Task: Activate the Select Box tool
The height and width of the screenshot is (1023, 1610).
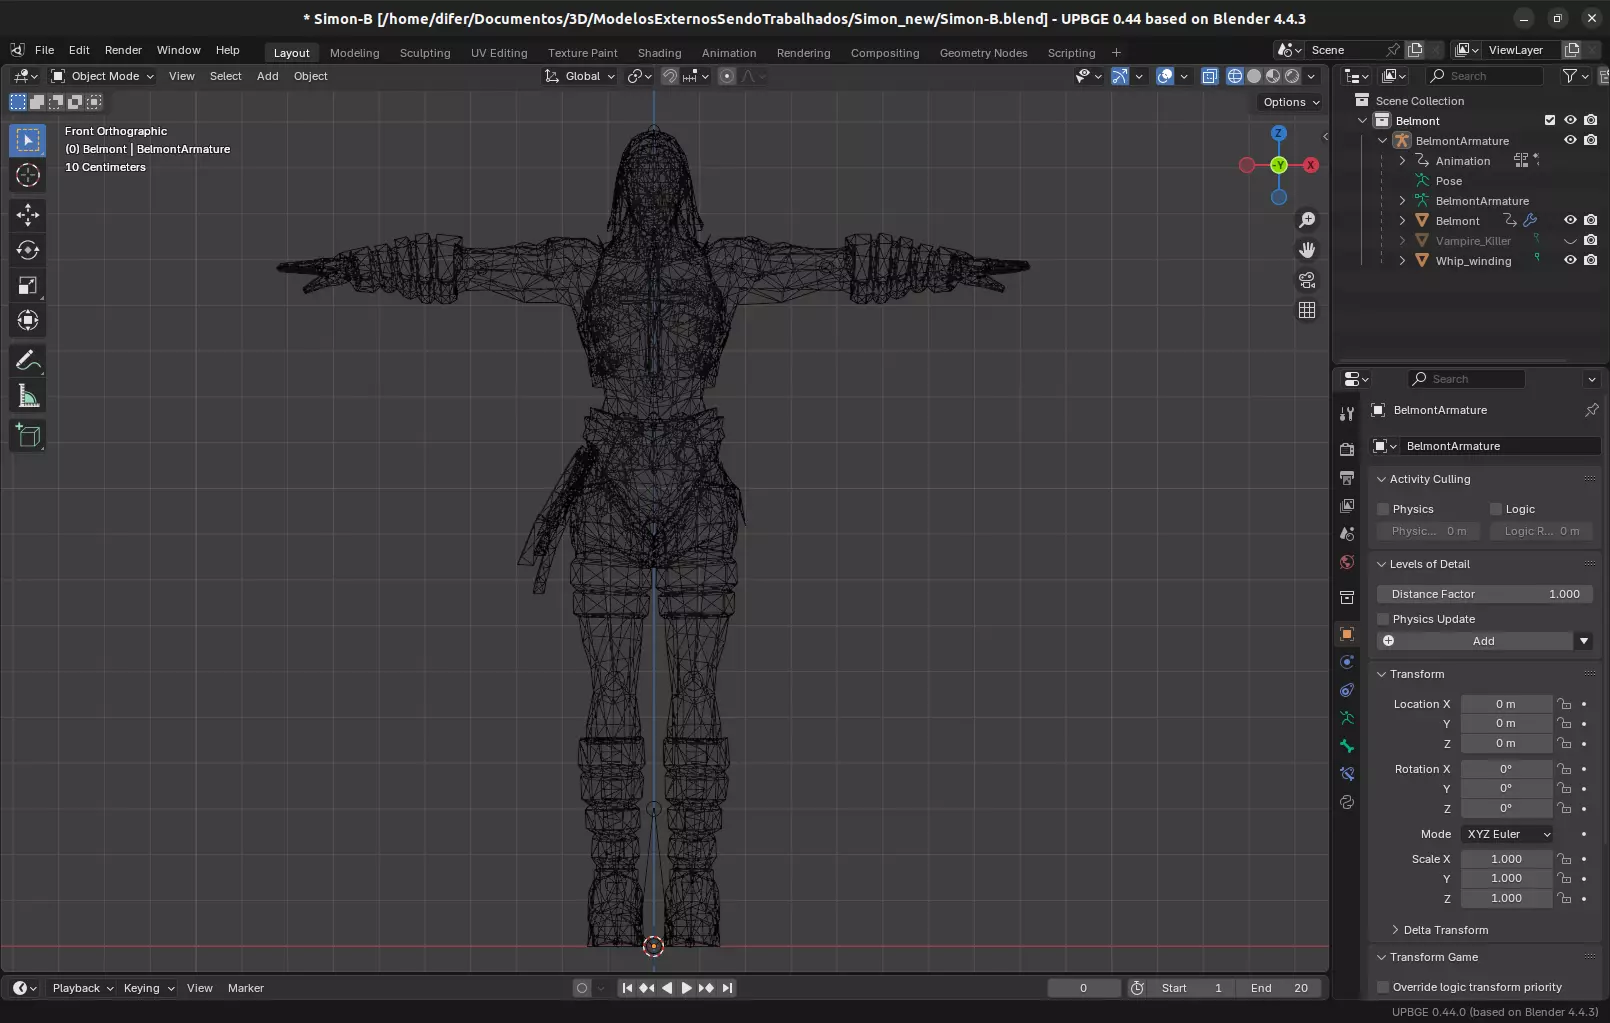Action: pyautogui.click(x=28, y=141)
